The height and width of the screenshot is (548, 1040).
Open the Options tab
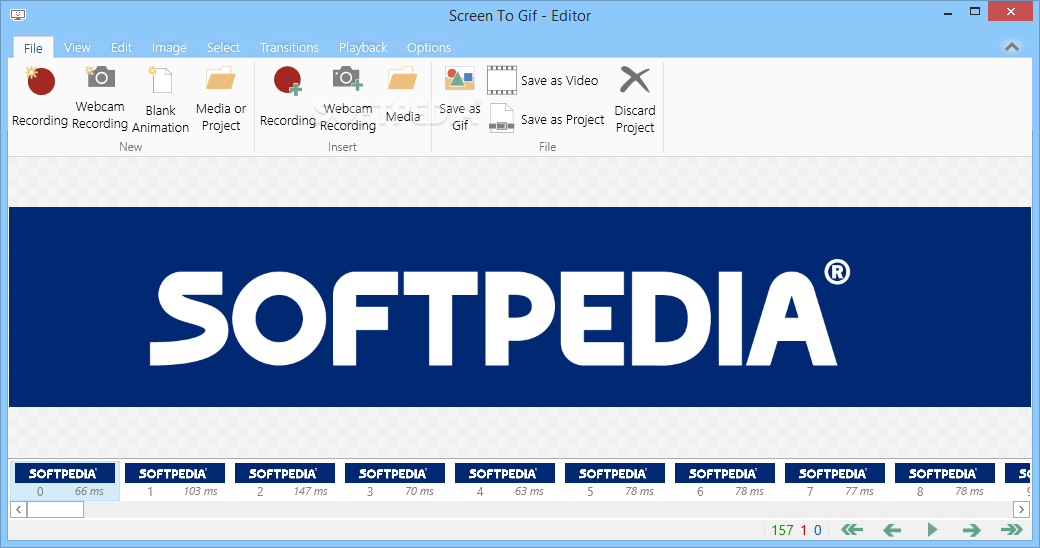(x=429, y=48)
